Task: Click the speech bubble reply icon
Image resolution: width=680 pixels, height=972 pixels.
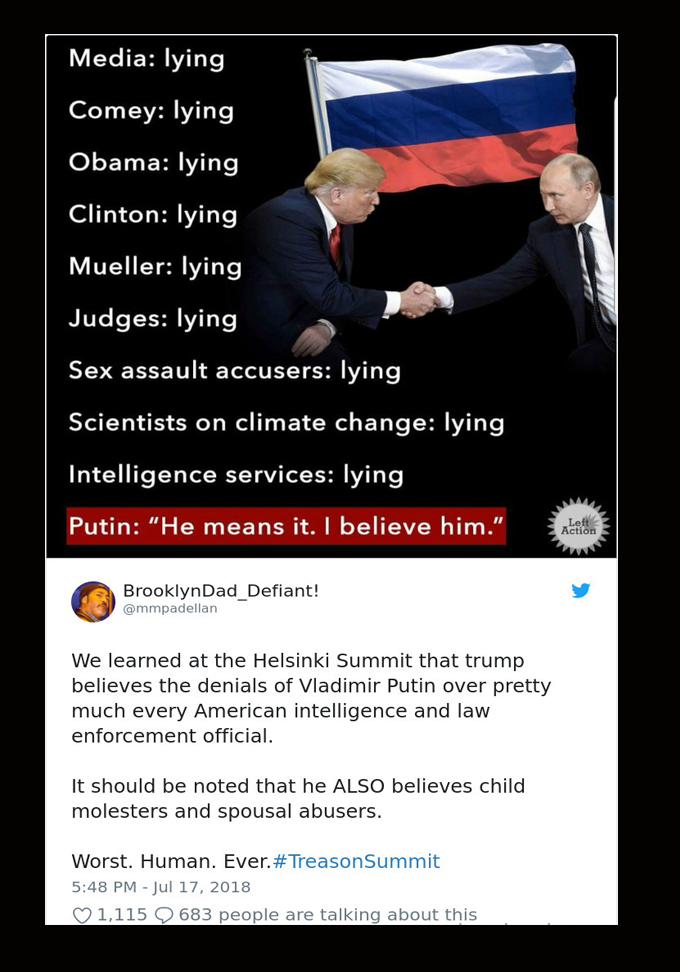Action: 164,915
